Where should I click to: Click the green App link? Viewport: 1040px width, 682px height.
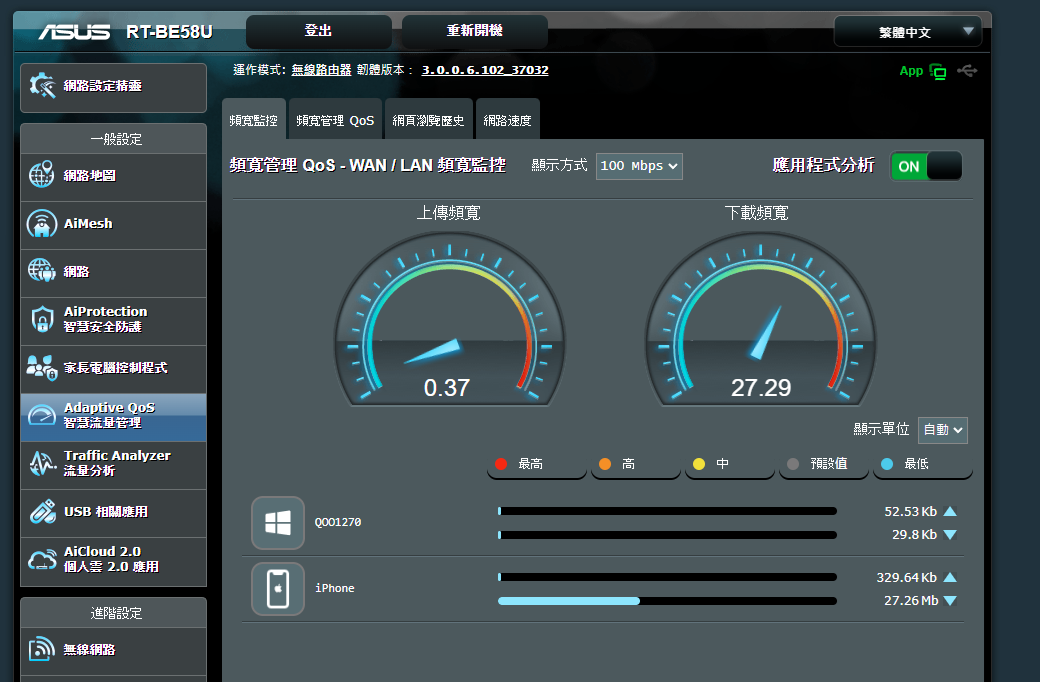tap(911, 70)
